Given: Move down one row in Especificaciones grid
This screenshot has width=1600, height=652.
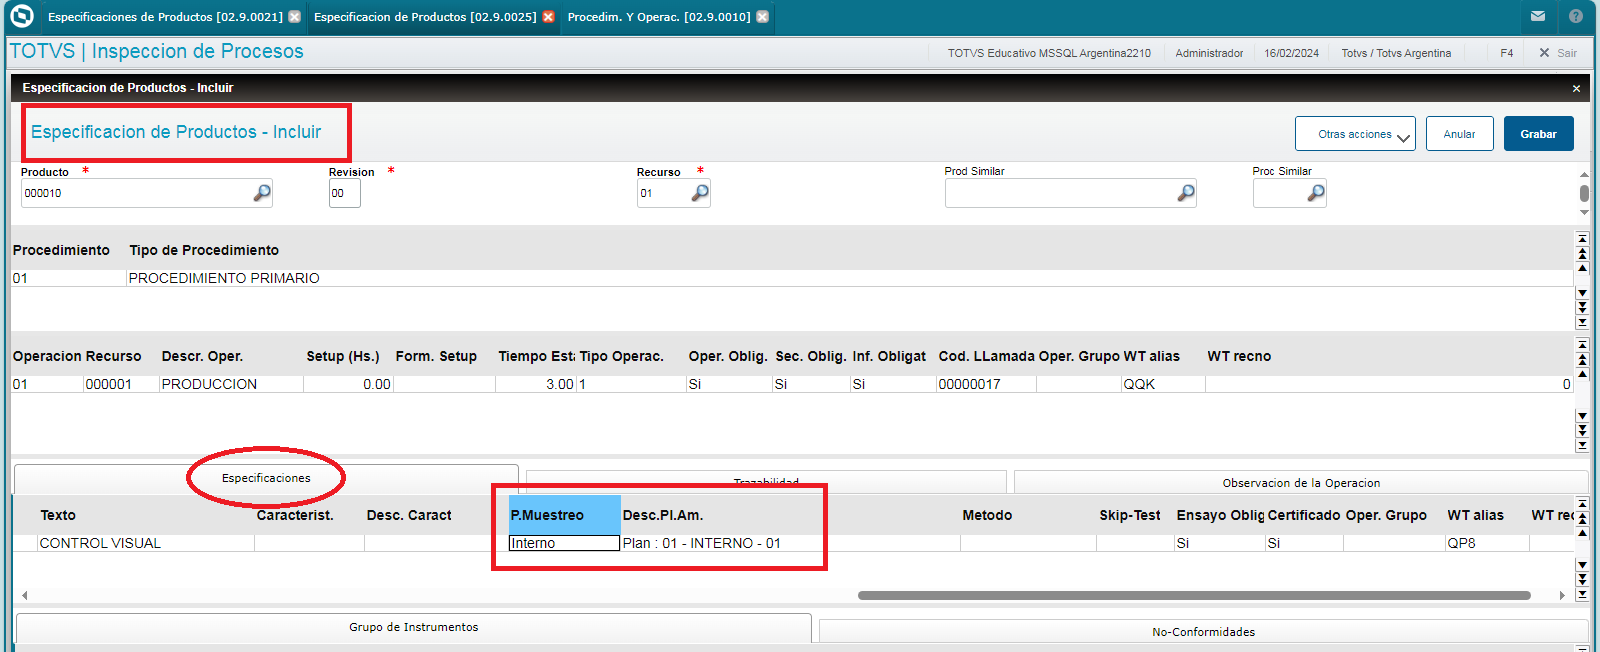Looking at the screenshot, I should click(1582, 565).
